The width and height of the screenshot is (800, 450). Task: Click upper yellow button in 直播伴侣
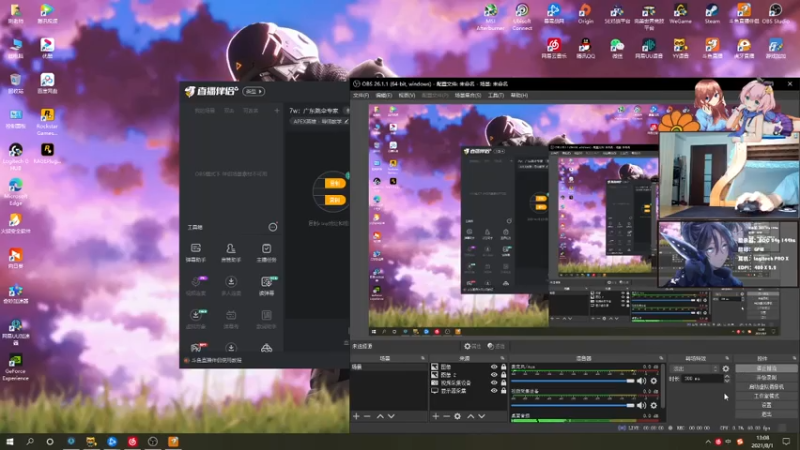click(x=335, y=183)
